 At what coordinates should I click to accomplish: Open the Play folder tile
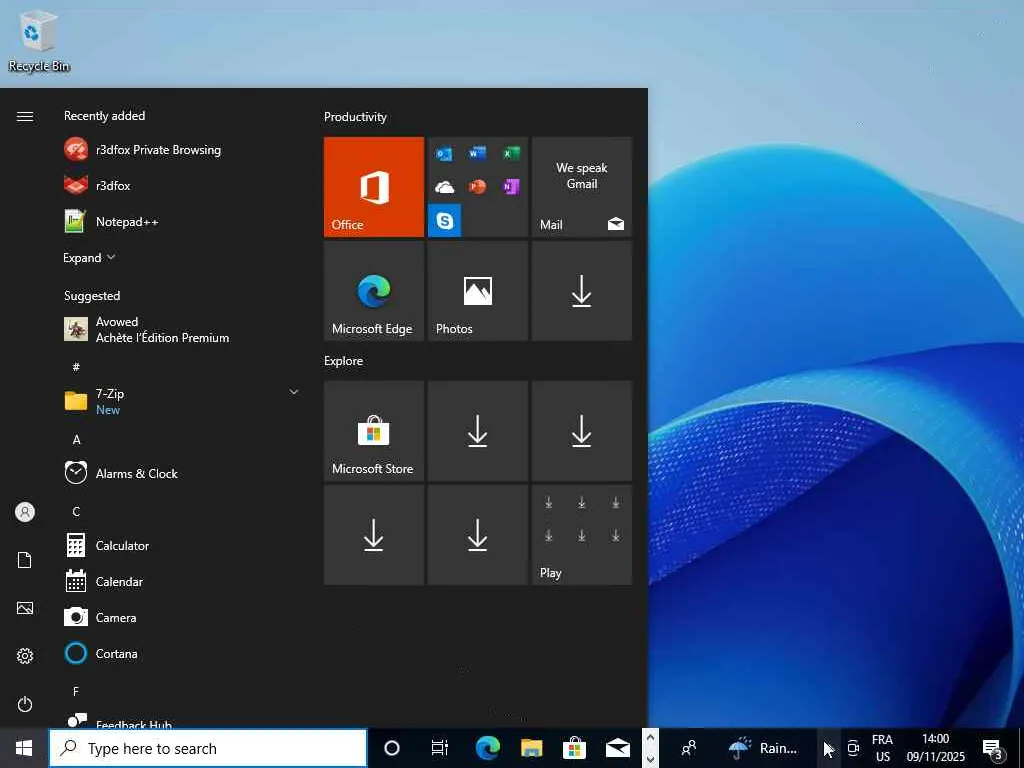[x=582, y=535]
